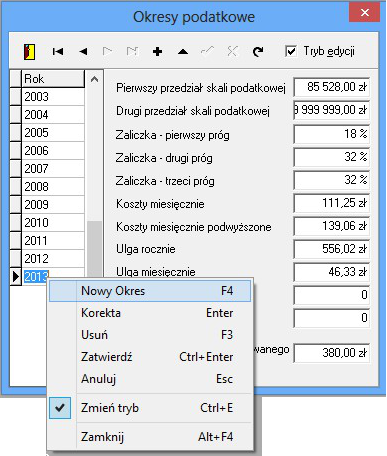The height and width of the screenshot is (456, 387).
Task: Select year 2004 row
Action: click(53, 115)
